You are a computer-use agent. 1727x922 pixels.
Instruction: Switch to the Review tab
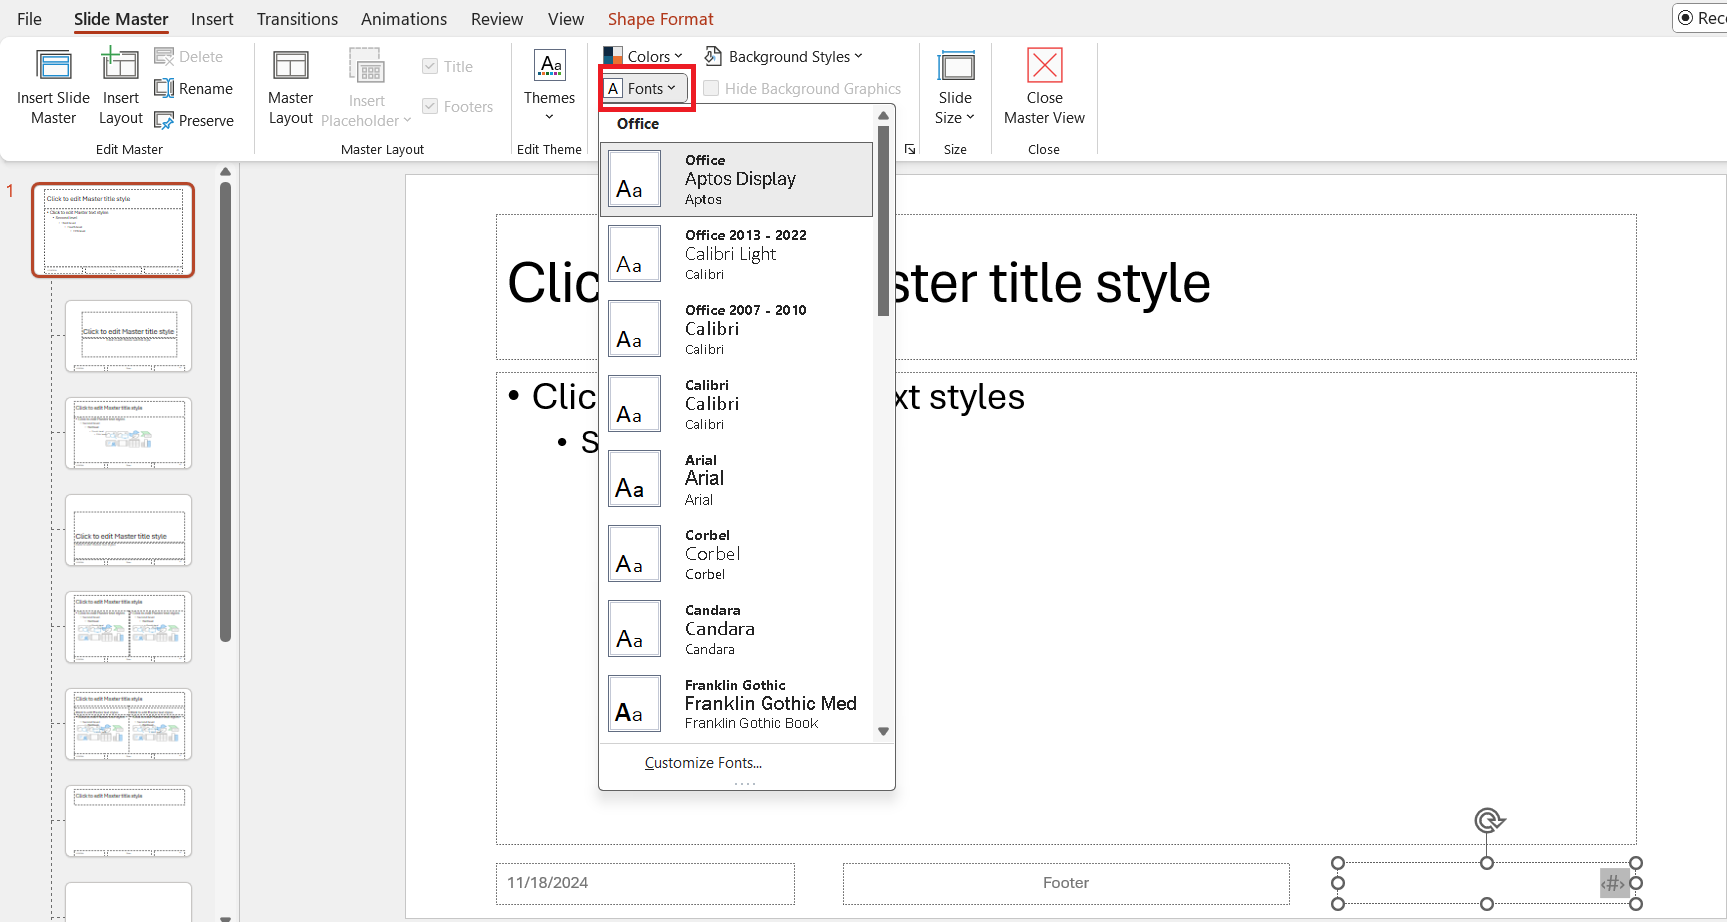coord(497,19)
